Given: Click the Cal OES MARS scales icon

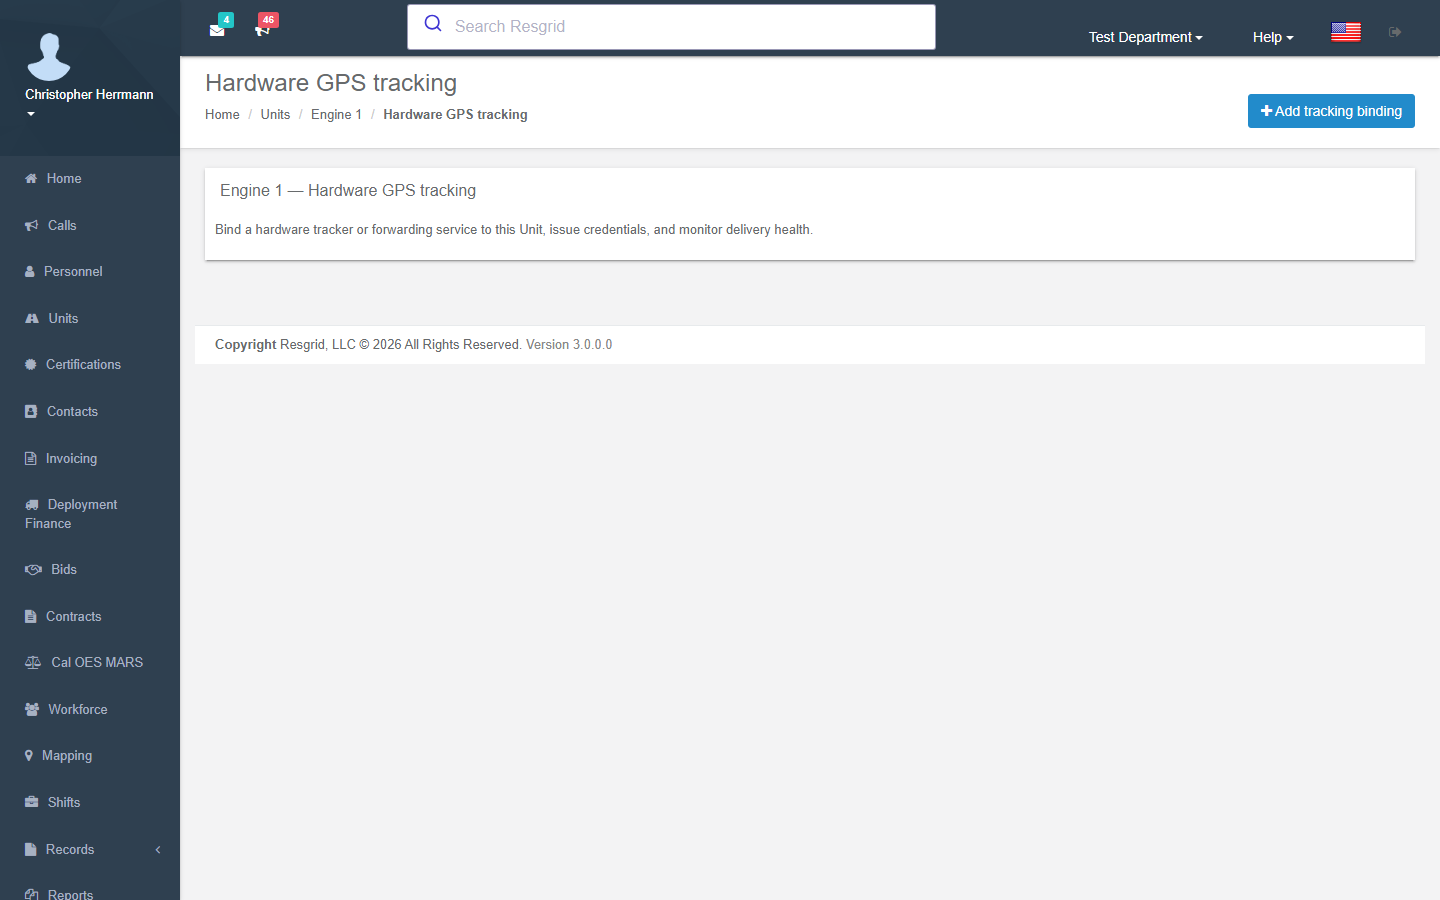Looking at the screenshot, I should point(33,662).
